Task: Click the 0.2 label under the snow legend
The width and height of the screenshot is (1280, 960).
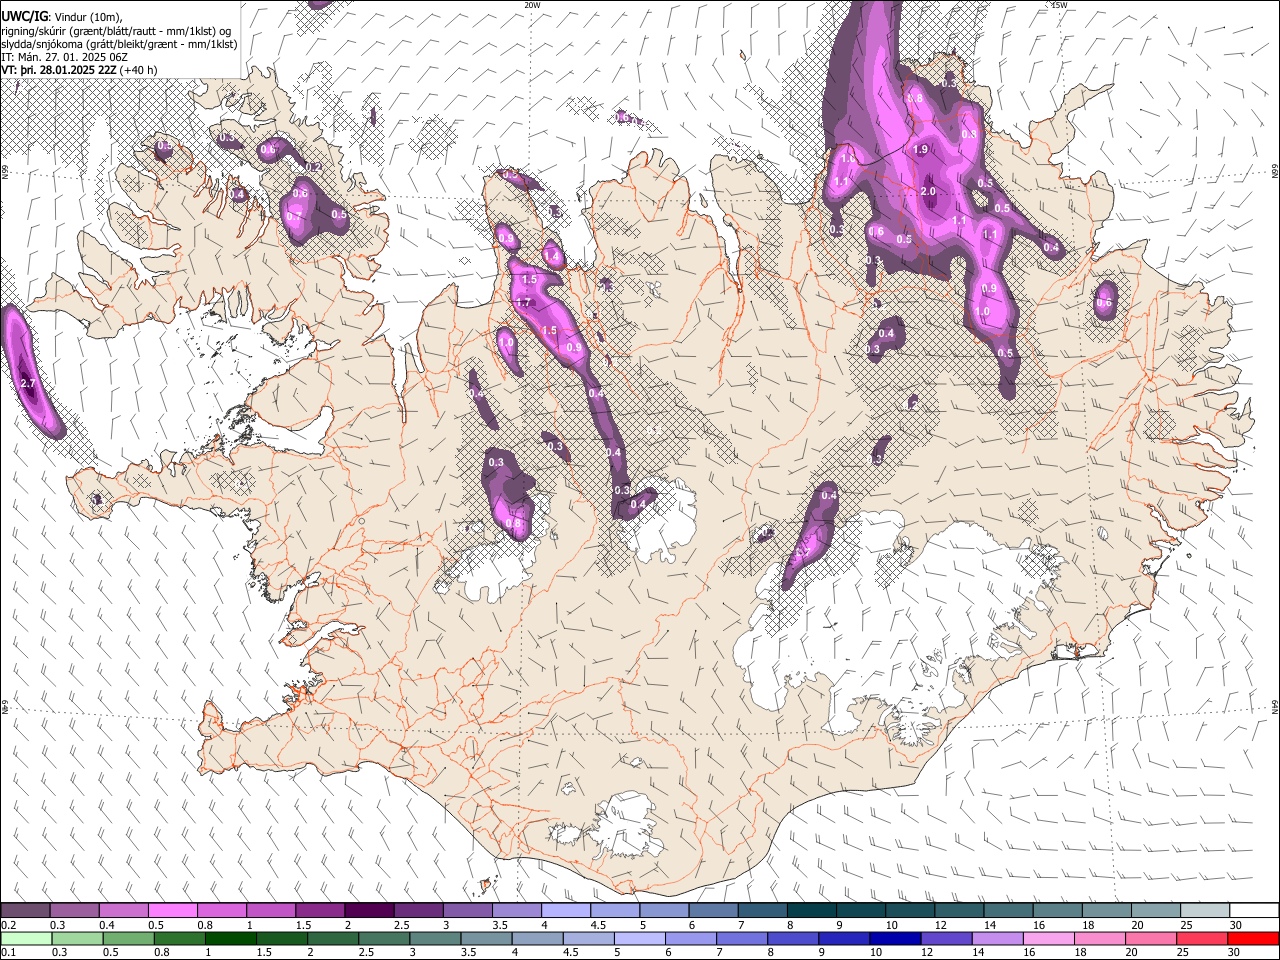Action: click(x=7, y=925)
